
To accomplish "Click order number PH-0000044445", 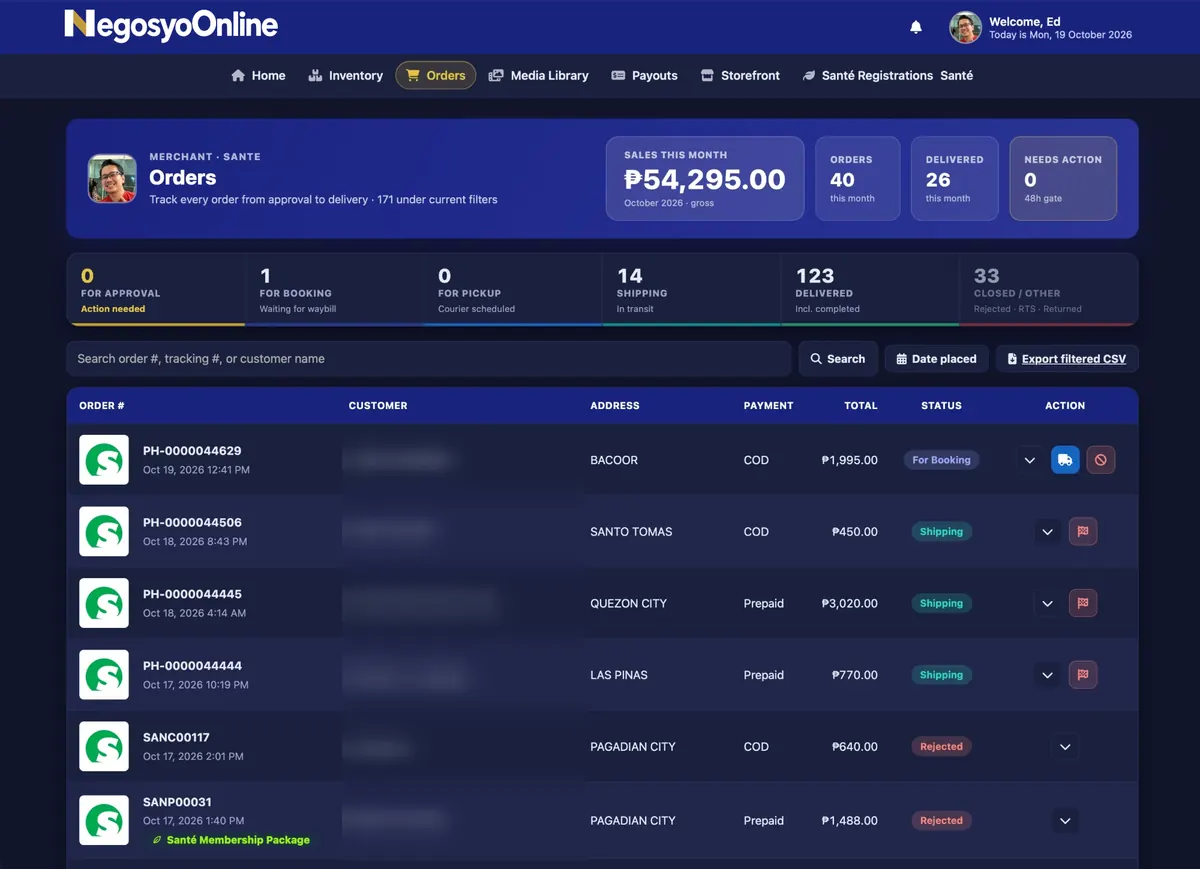I will point(192,594).
